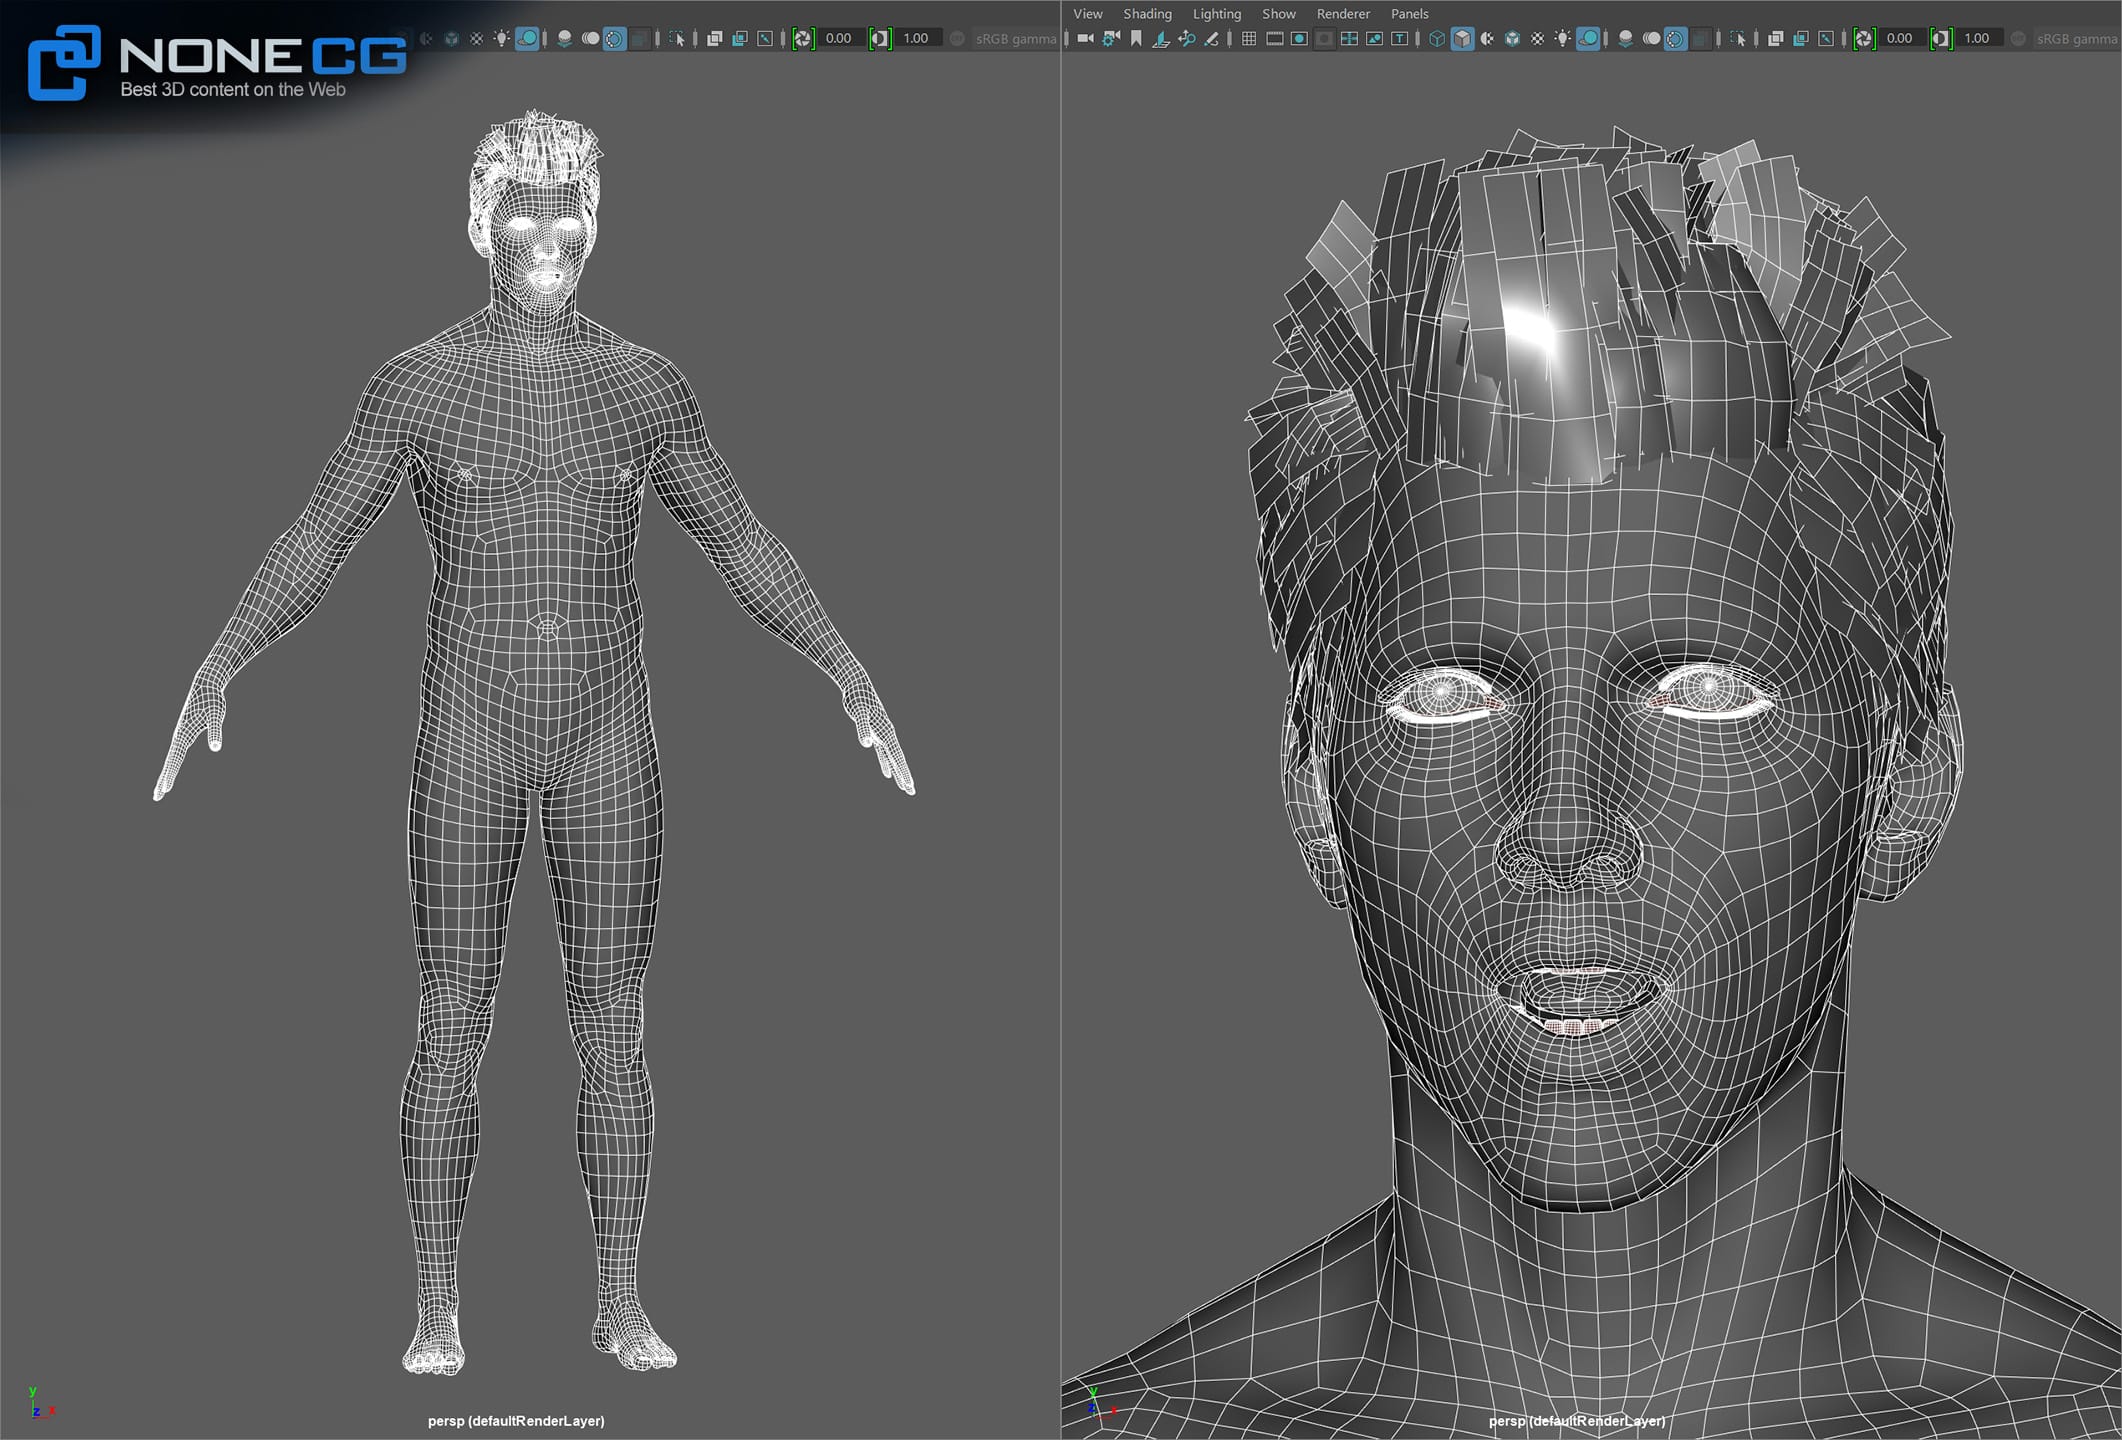Toggle Film Gate icon in right panel
The width and height of the screenshot is (2122, 1440).
tap(1274, 38)
